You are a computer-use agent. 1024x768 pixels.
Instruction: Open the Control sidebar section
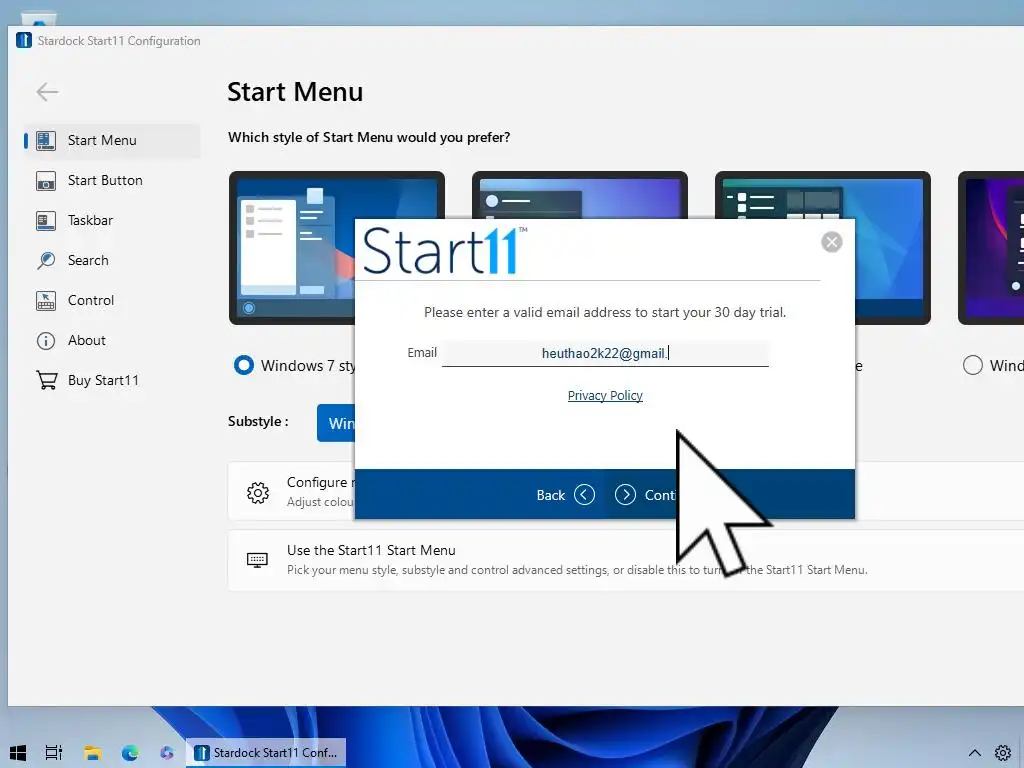point(112,300)
